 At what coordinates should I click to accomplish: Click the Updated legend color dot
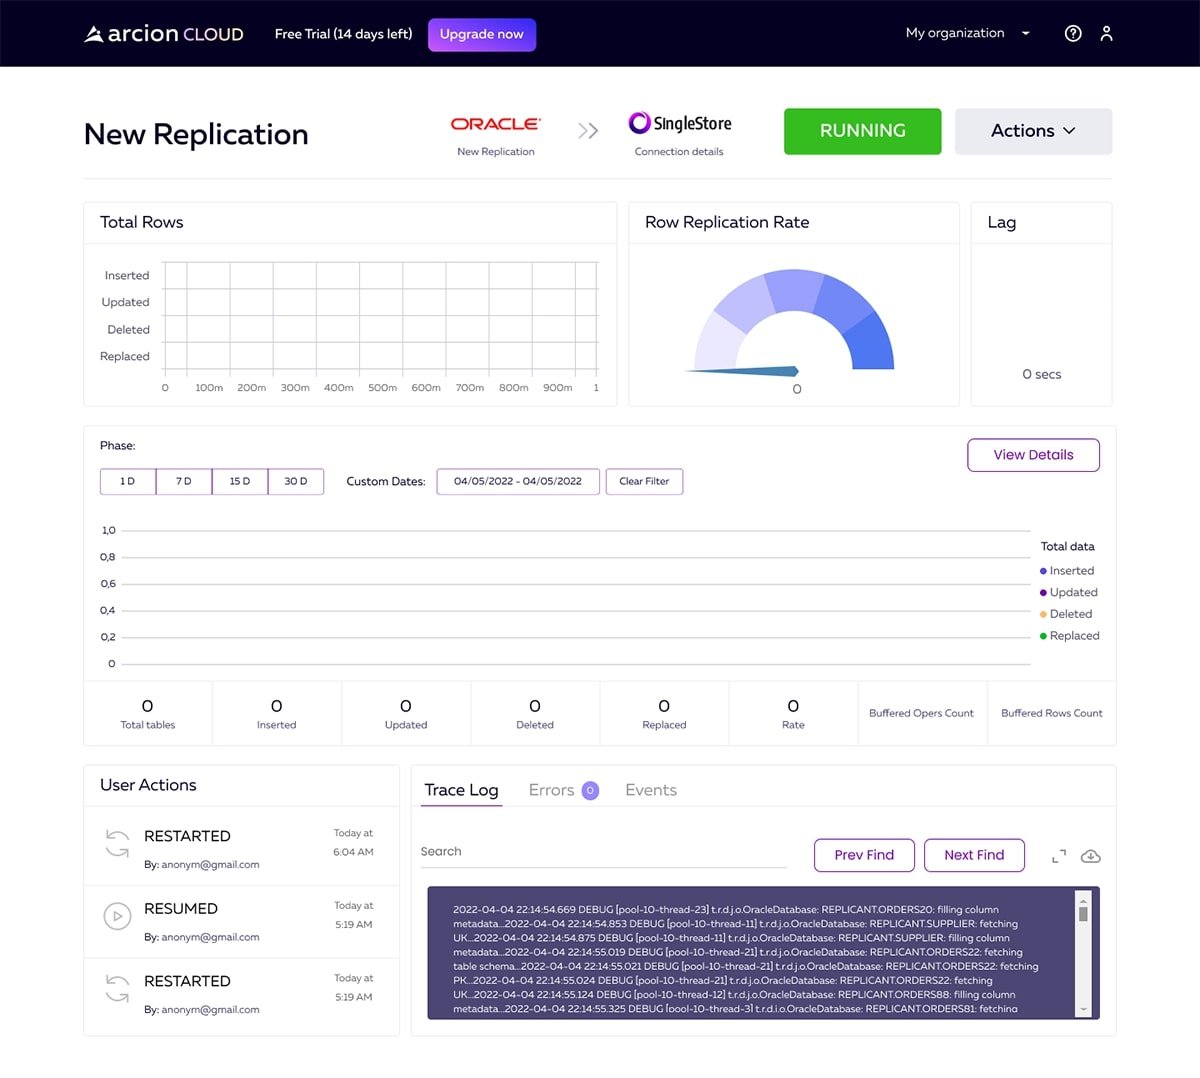click(x=1043, y=592)
